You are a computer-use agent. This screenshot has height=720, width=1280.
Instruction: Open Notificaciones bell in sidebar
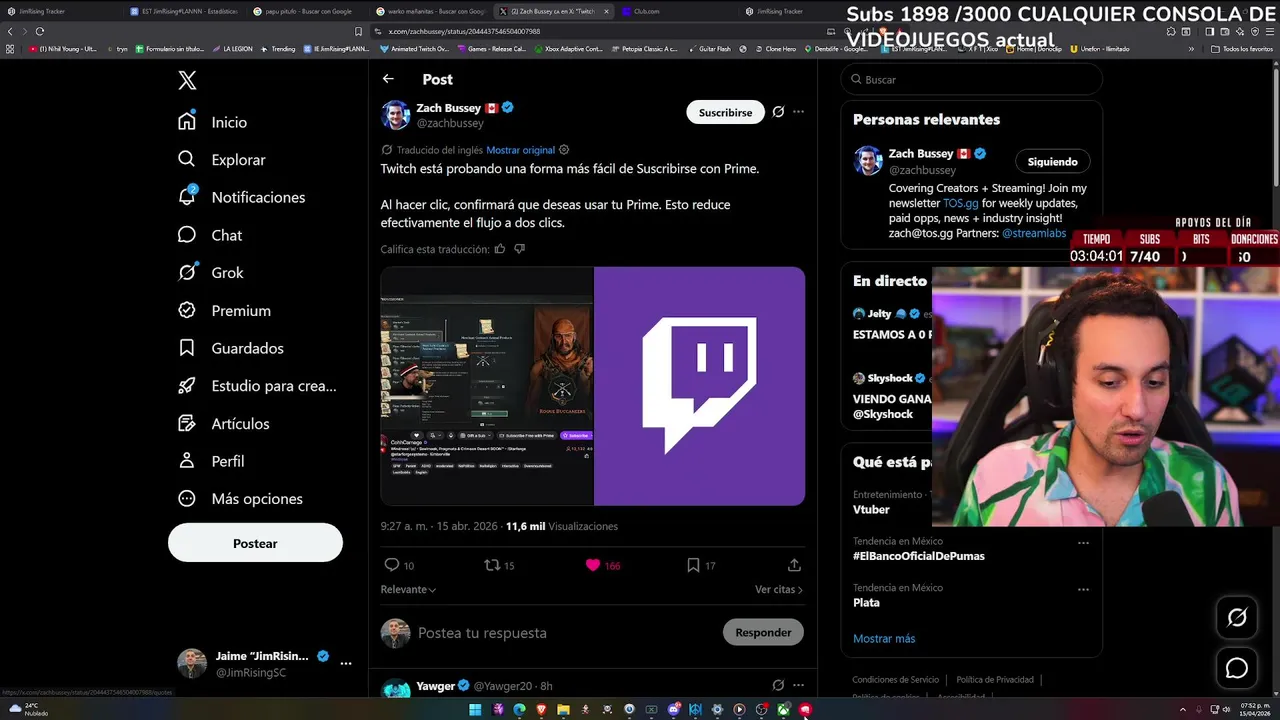(x=241, y=197)
